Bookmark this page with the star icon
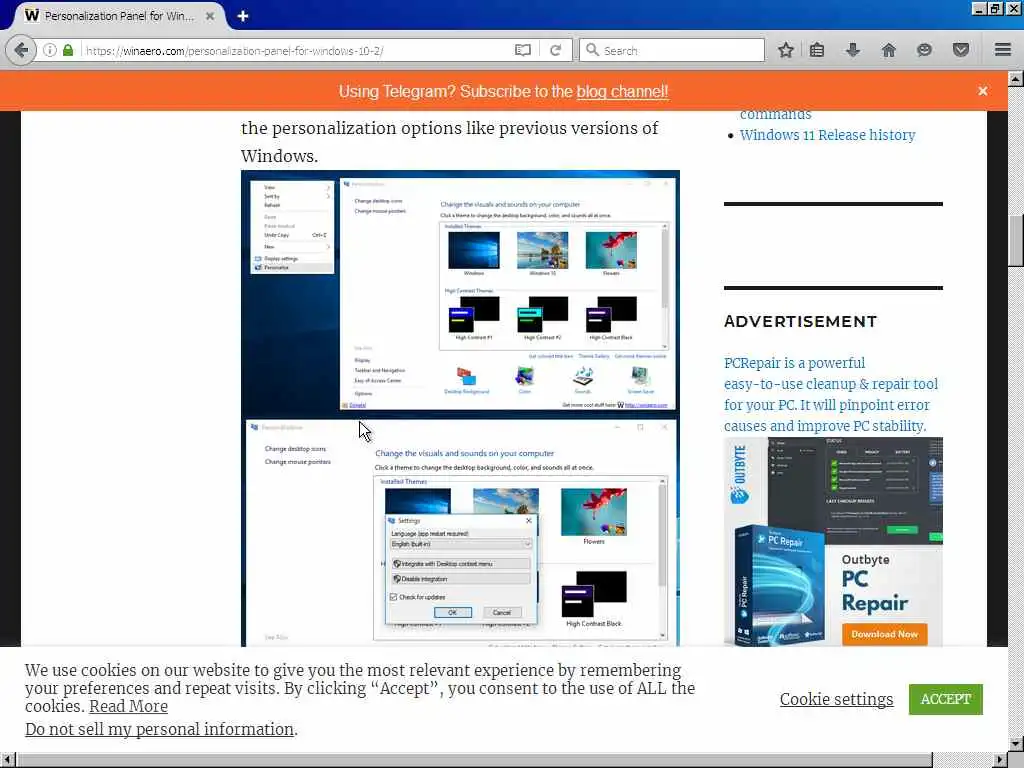 tap(786, 50)
